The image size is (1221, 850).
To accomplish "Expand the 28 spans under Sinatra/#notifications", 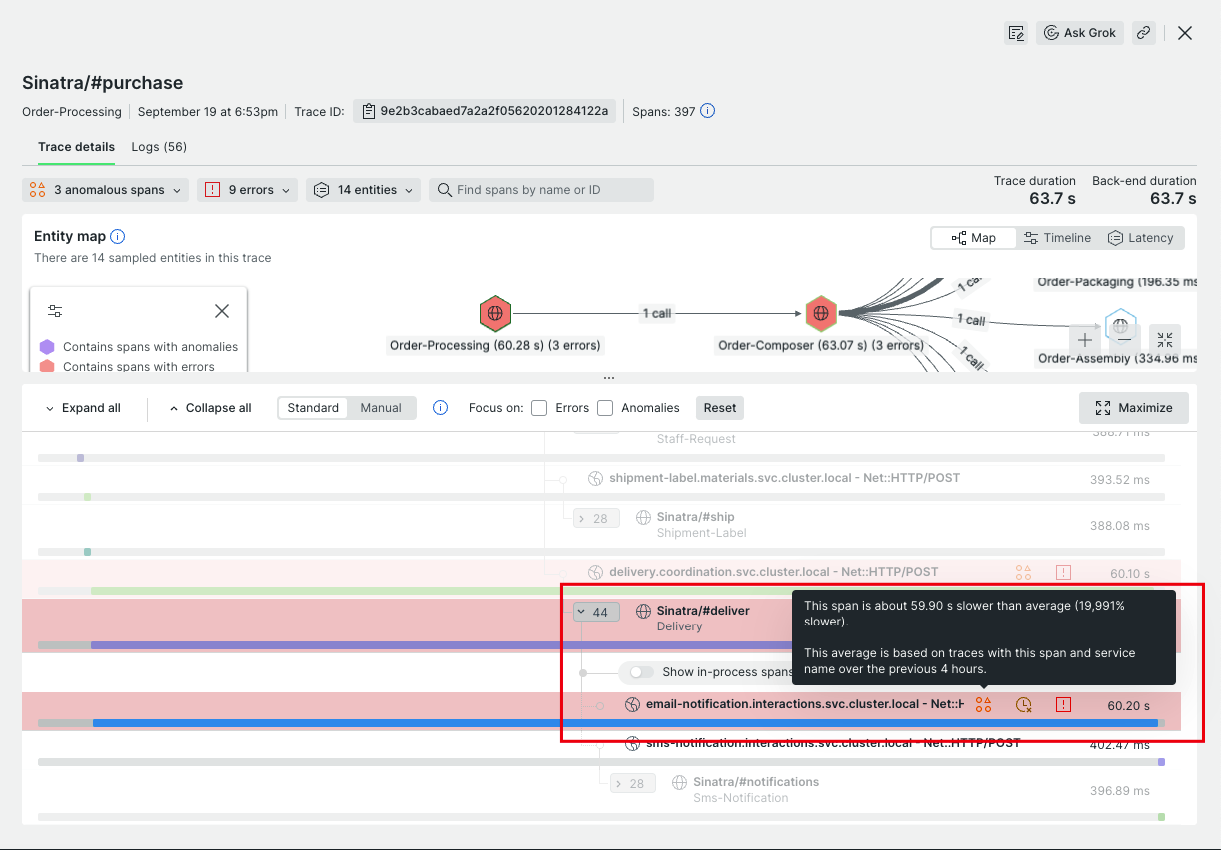I will (x=632, y=783).
